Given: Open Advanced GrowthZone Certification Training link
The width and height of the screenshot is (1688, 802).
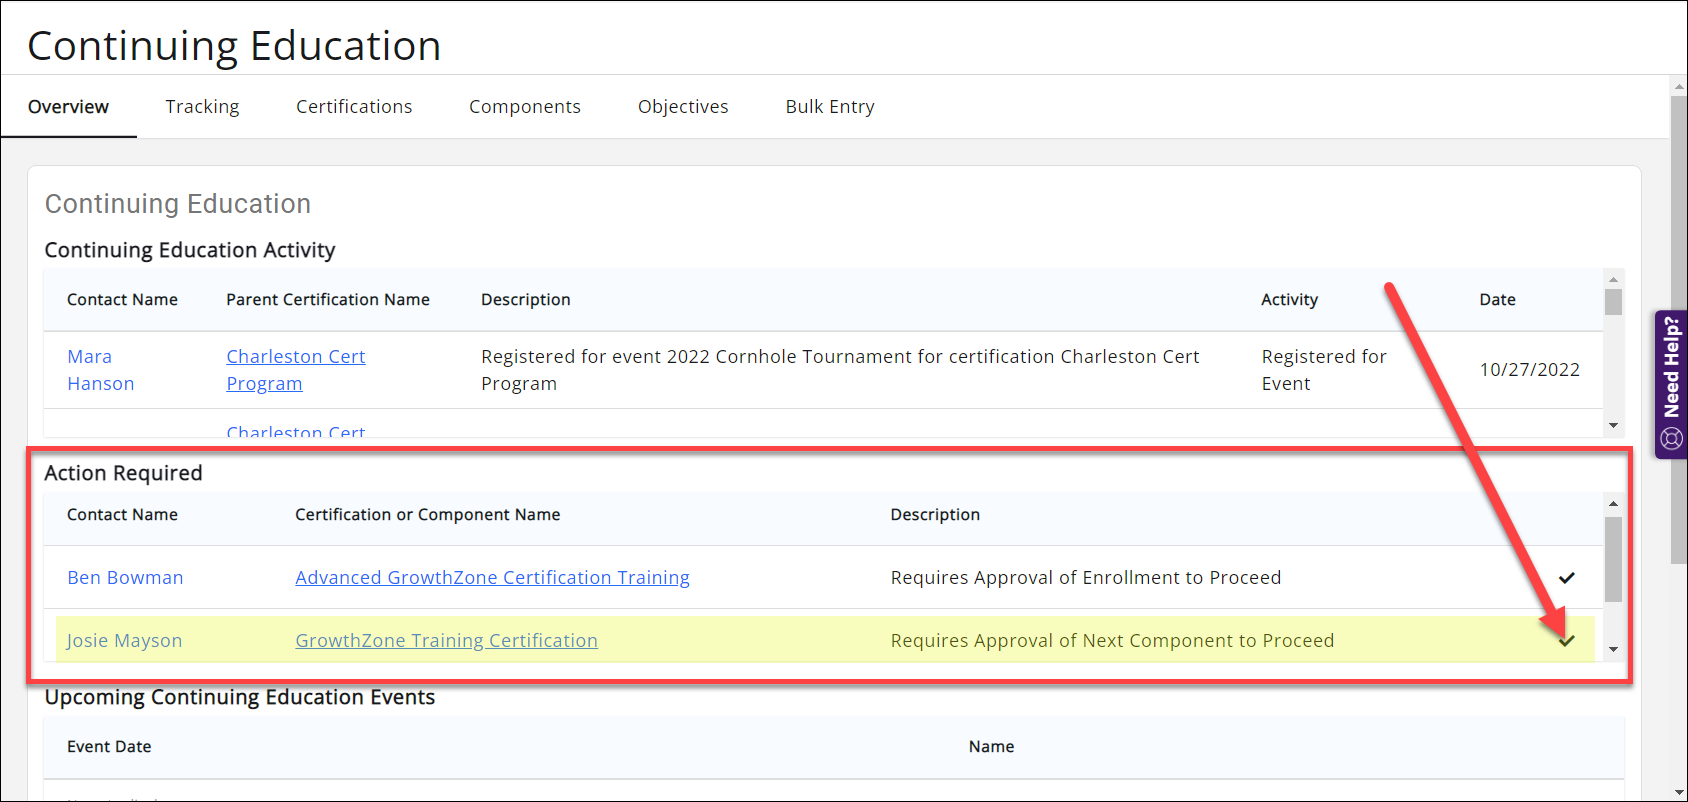Looking at the screenshot, I should (492, 578).
